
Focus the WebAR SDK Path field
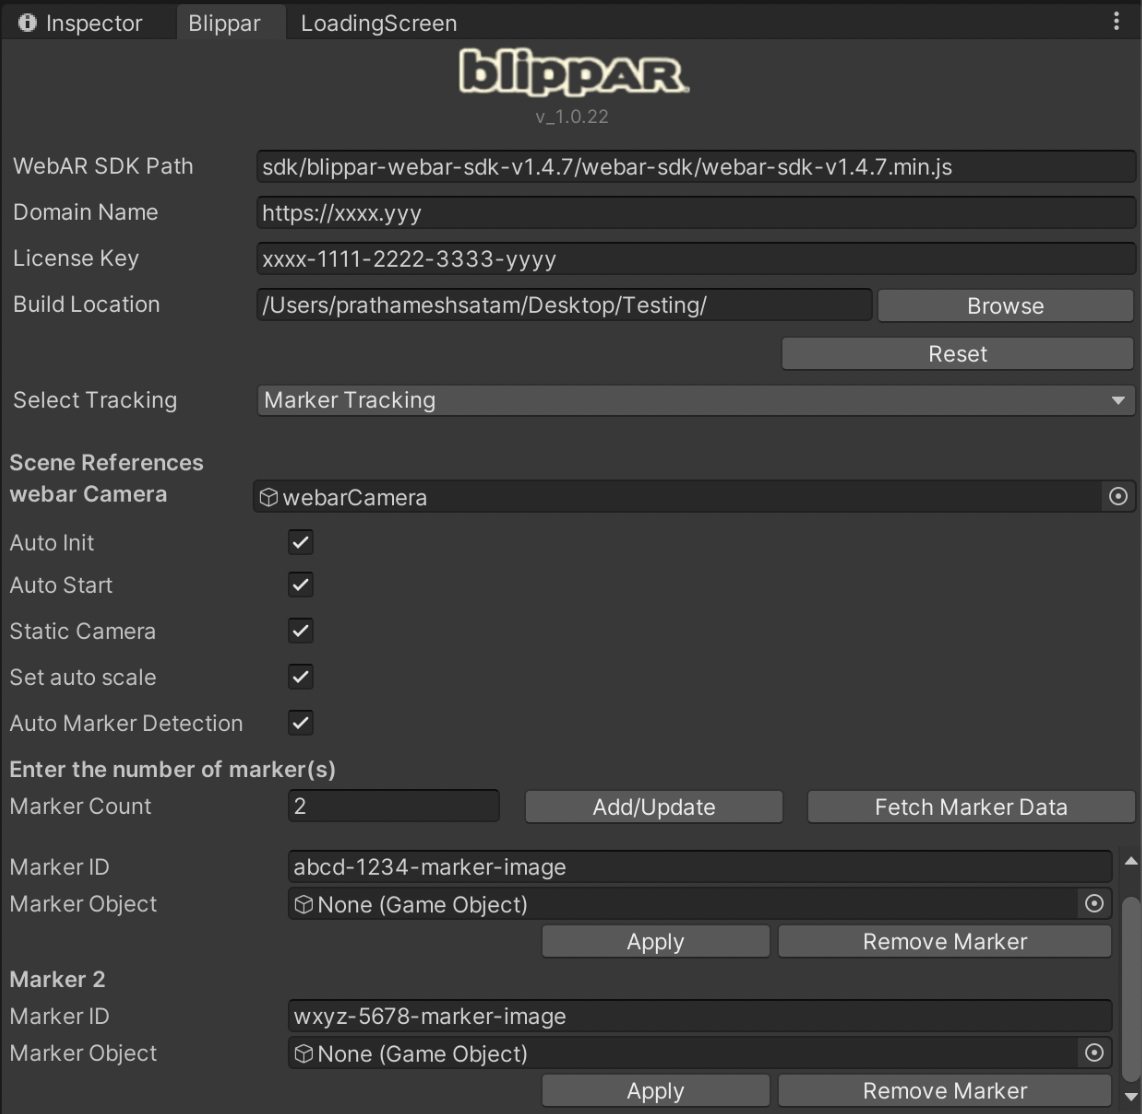click(696, 167)
